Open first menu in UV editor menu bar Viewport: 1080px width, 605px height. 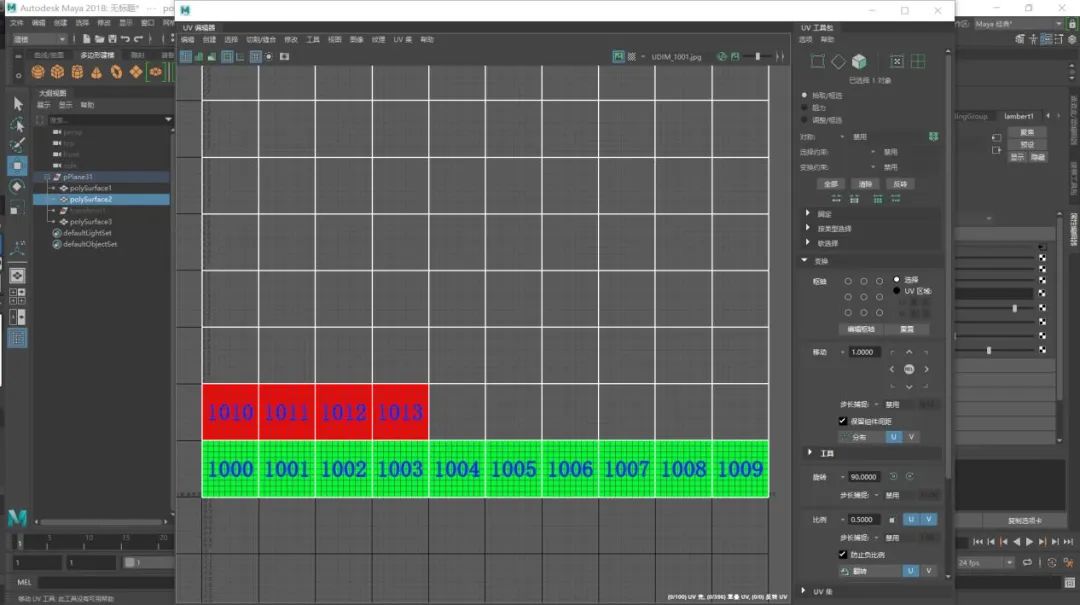[187, 40]
